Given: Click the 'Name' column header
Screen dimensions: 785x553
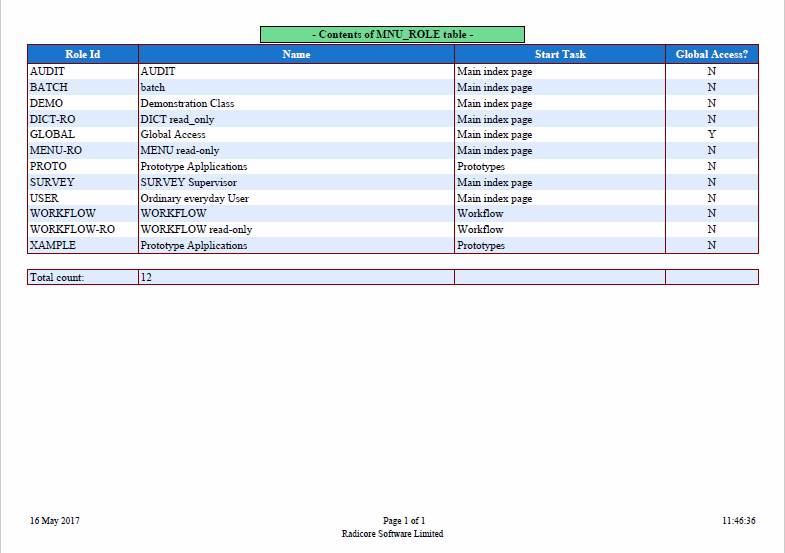Looking at the screenshot, I should click(x=296, y=54).
